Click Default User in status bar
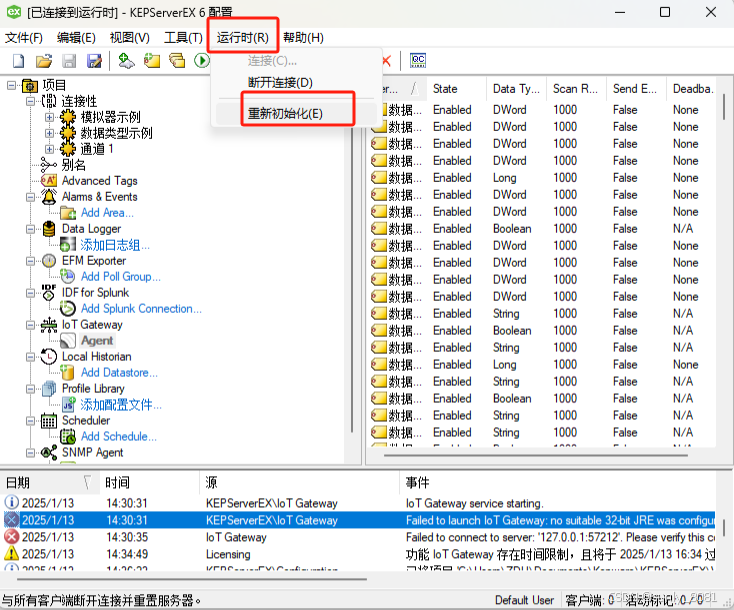Screen dimensions: 734x610 (x=524, y=600)
